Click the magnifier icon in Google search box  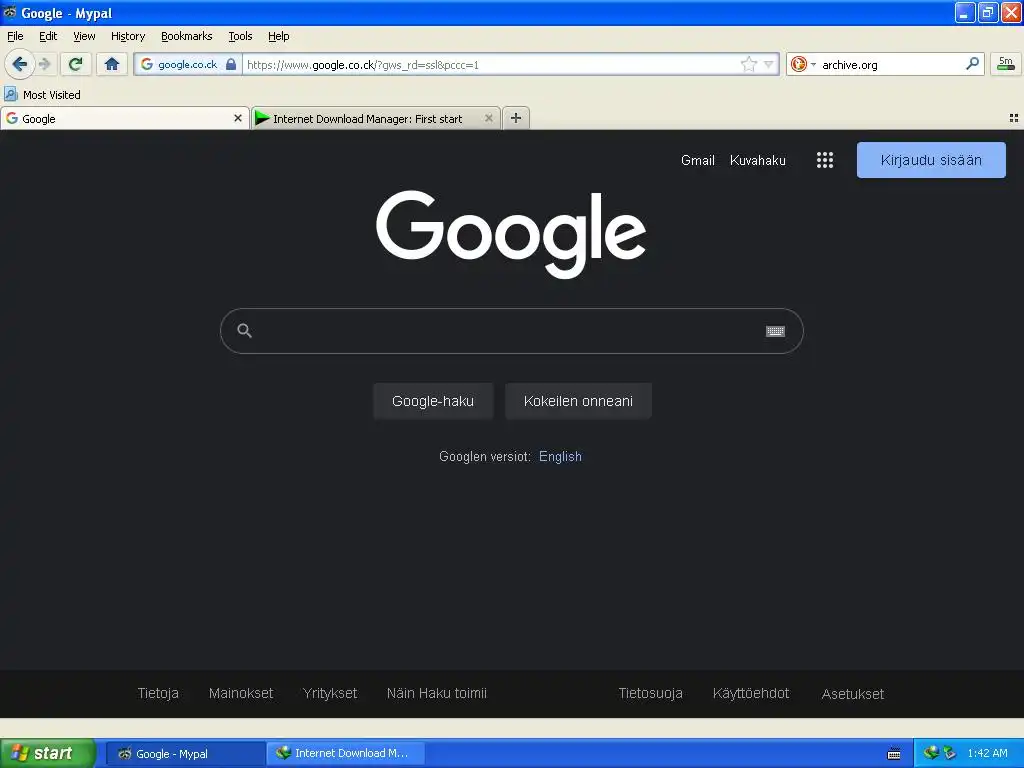tap(244, 330)
